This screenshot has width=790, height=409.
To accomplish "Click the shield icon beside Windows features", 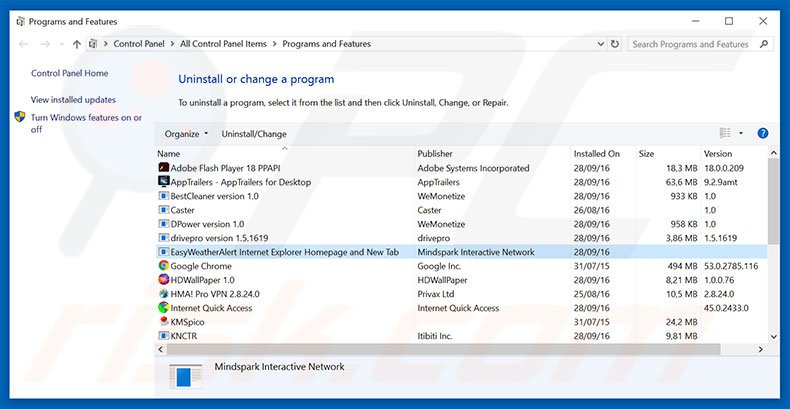I will [20, 117].
